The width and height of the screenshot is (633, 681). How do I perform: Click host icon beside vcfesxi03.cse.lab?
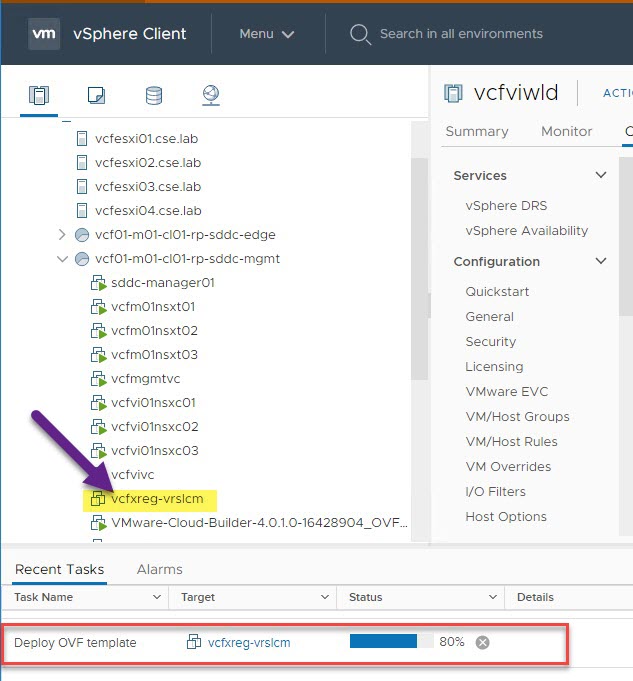(82, 186)
